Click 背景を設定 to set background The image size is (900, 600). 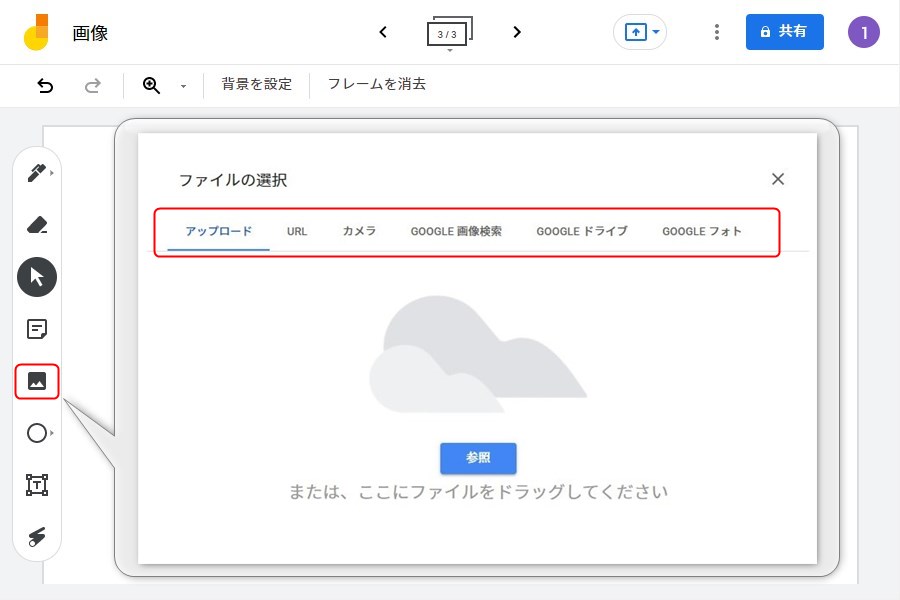(257, 84)
